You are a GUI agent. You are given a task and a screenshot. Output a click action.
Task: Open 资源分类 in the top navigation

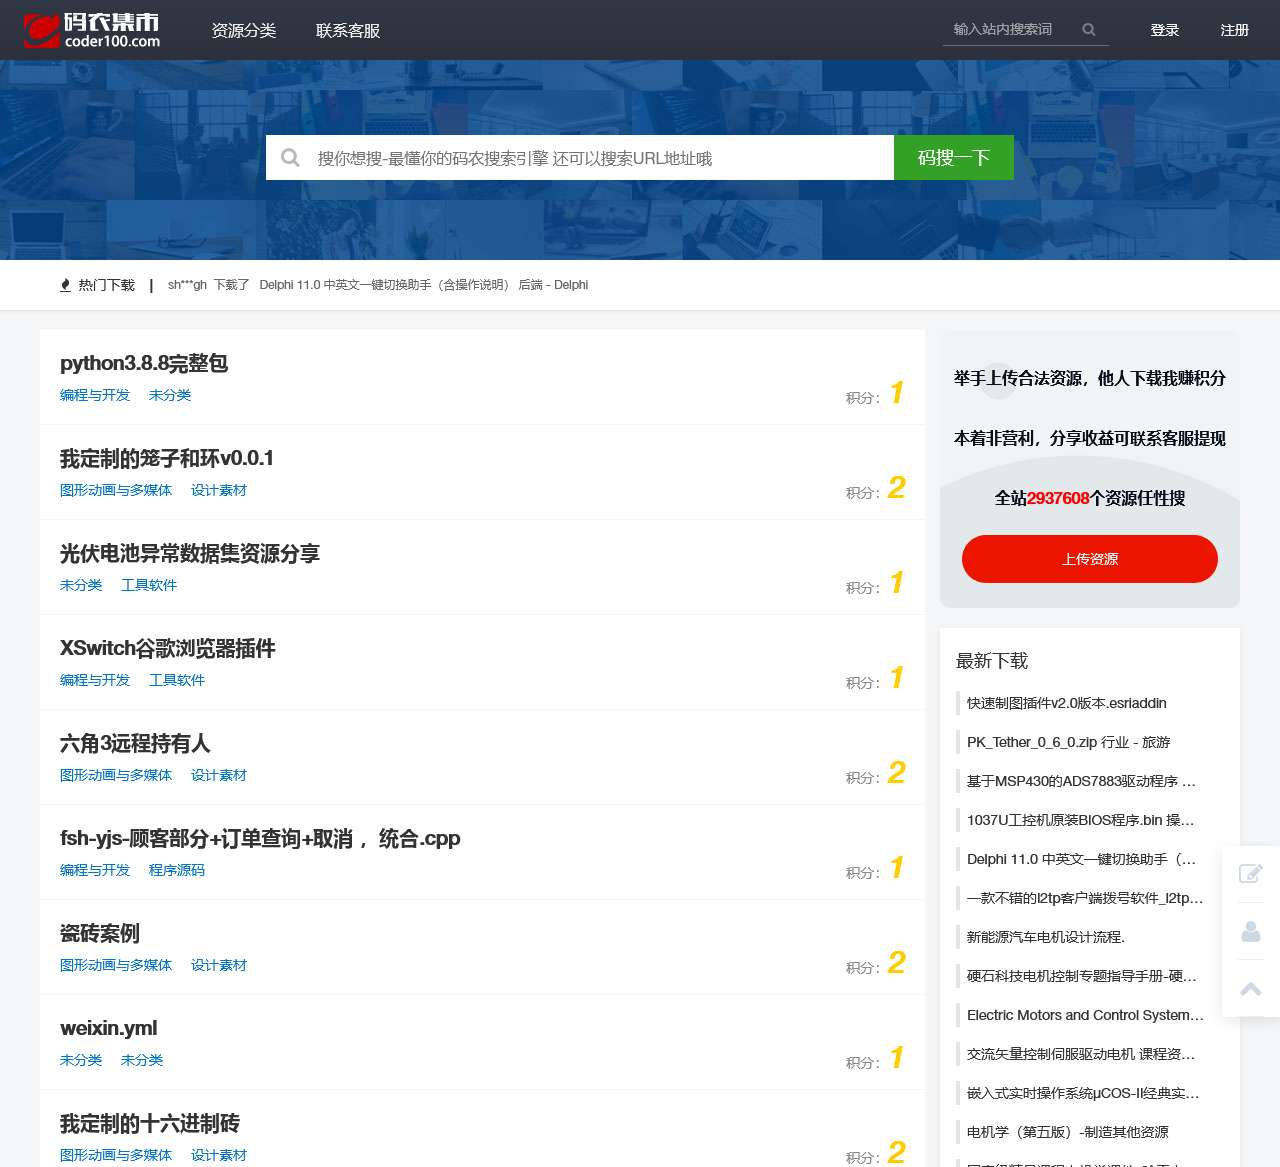pos(244,31)
